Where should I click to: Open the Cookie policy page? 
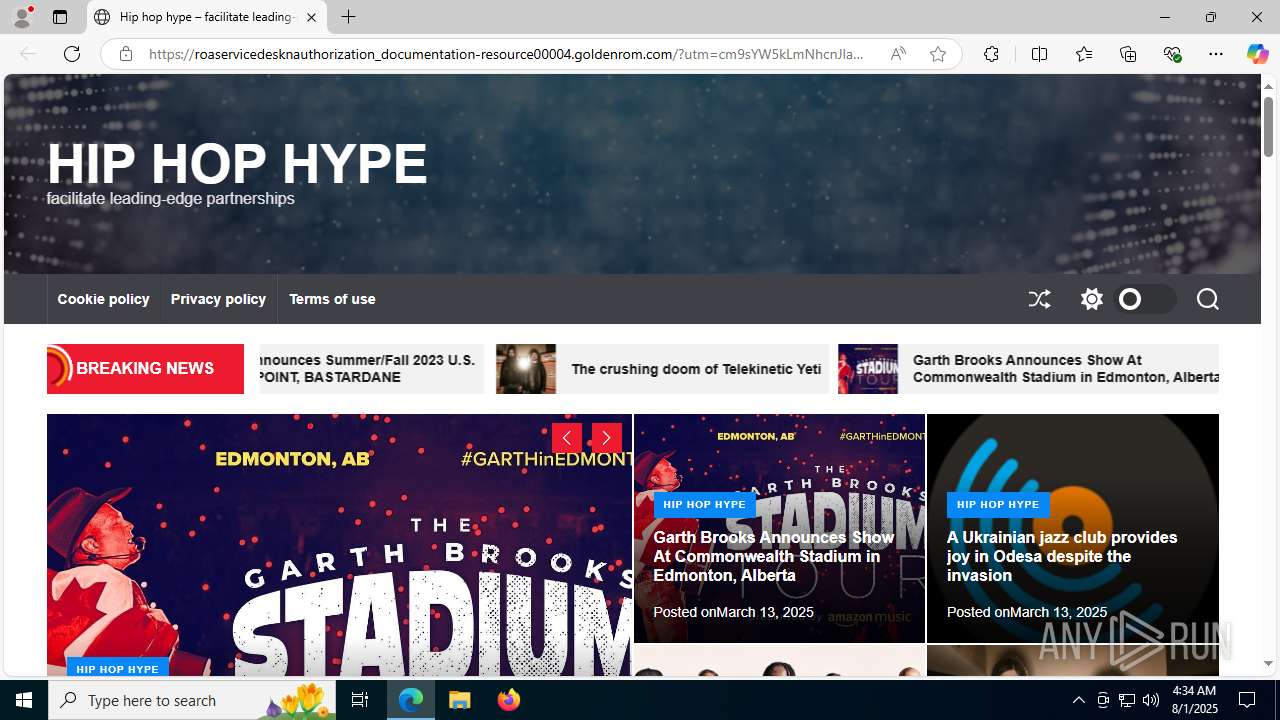[x=103, y=299]
